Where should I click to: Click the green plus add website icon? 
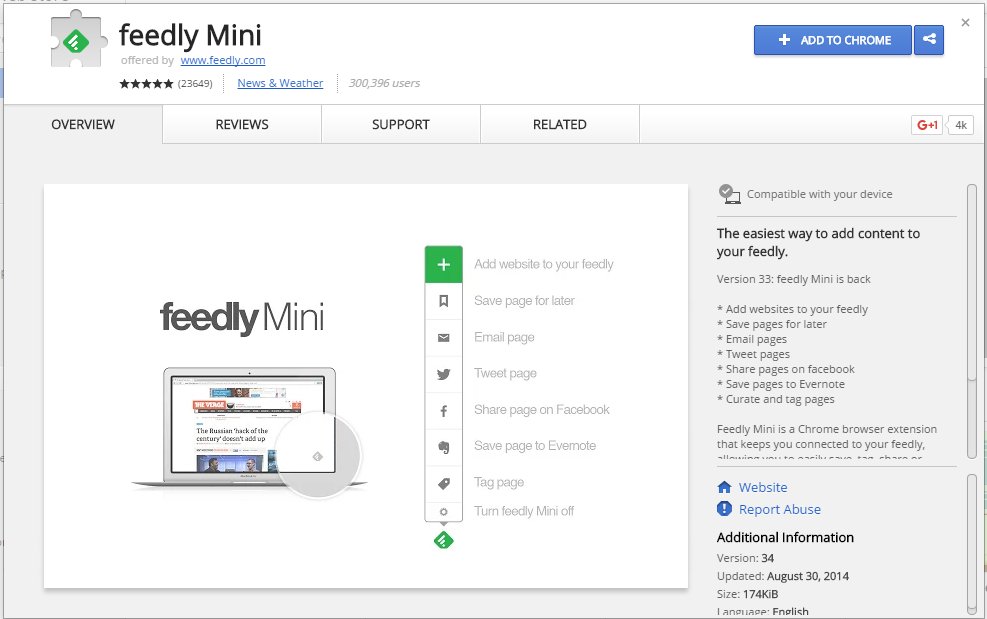point(444,265)
